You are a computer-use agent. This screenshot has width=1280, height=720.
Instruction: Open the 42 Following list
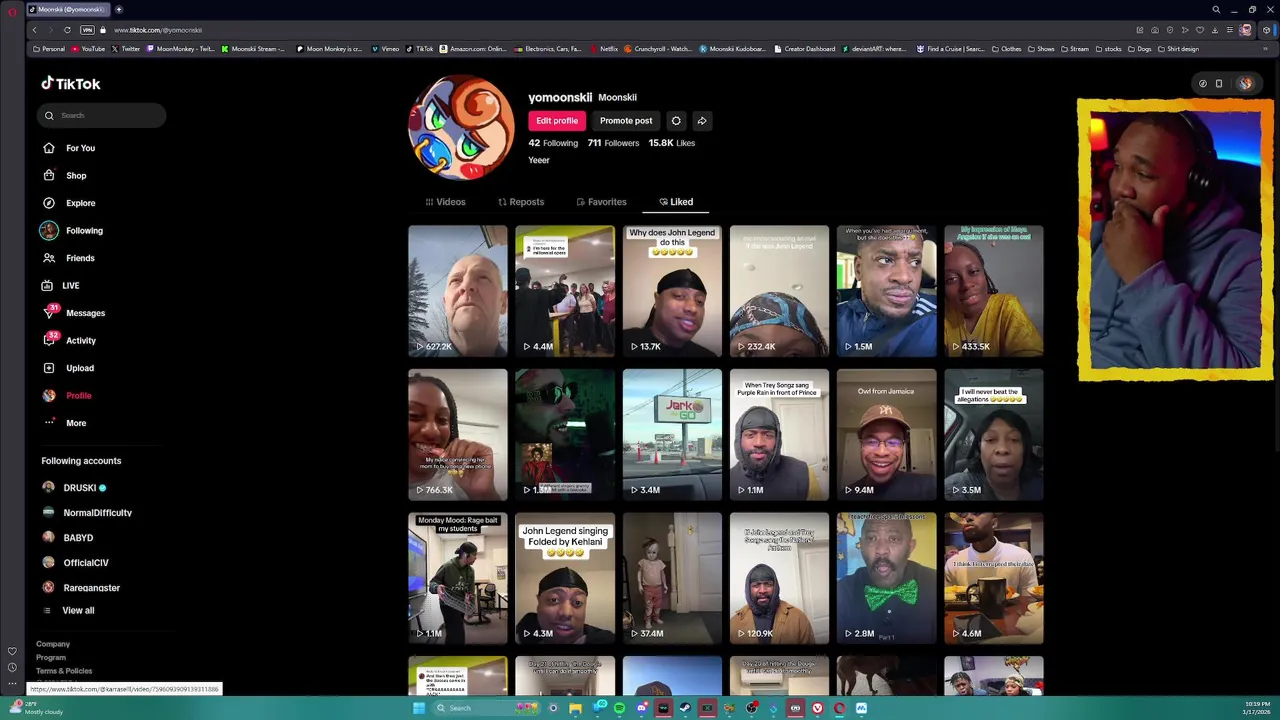tap(553, 143)
